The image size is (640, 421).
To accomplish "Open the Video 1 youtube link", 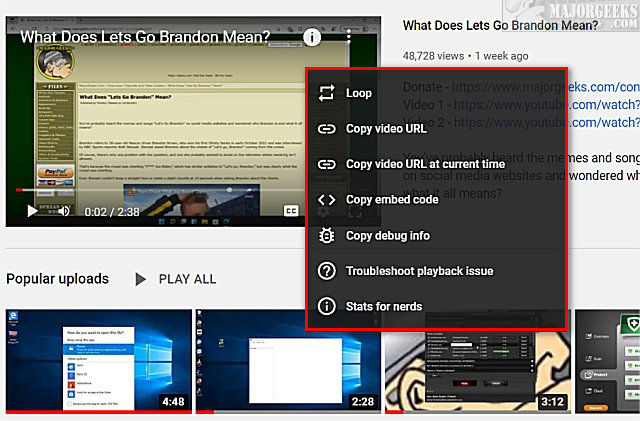I will (x=547, y=105).
